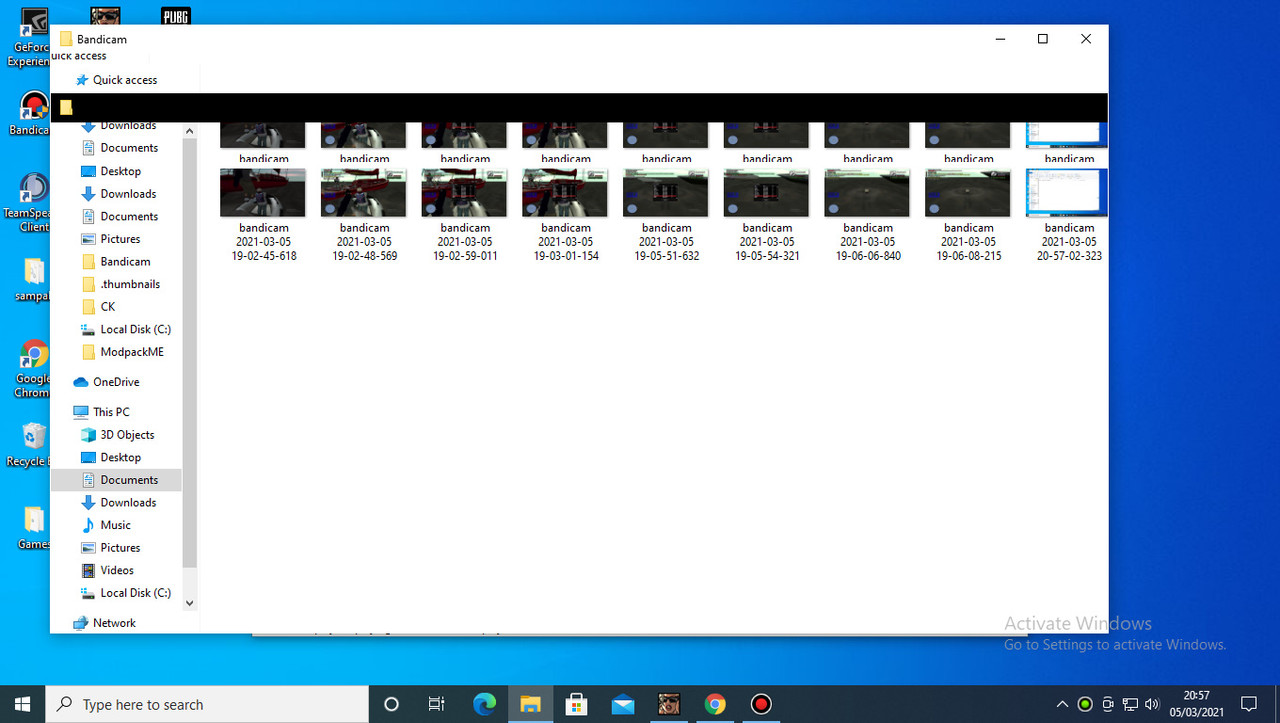The width and height of the screenshot is (1280, 723).
Task: Switch to the game icon on the taskbar
Action: coord(668,704)
